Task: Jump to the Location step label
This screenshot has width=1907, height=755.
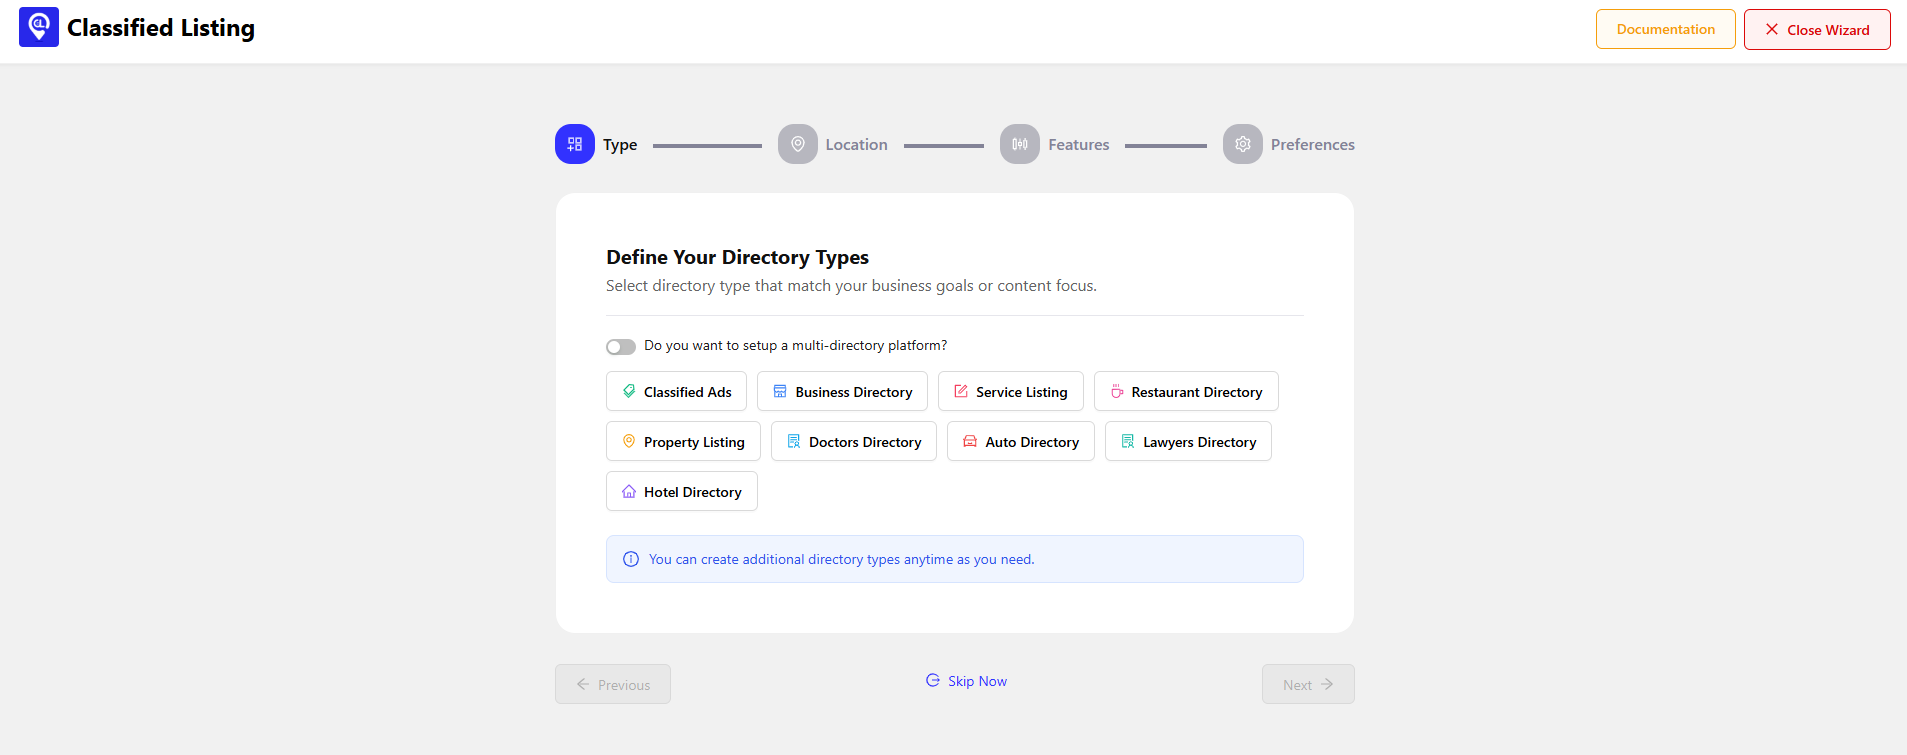Action: [857, 144]
